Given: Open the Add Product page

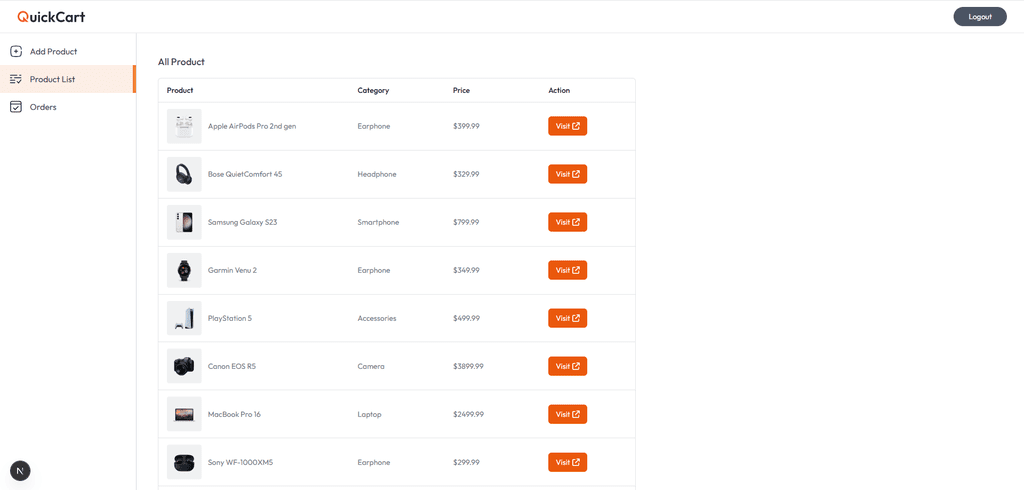Looking at the screenshot, I should tap(68, 51).
